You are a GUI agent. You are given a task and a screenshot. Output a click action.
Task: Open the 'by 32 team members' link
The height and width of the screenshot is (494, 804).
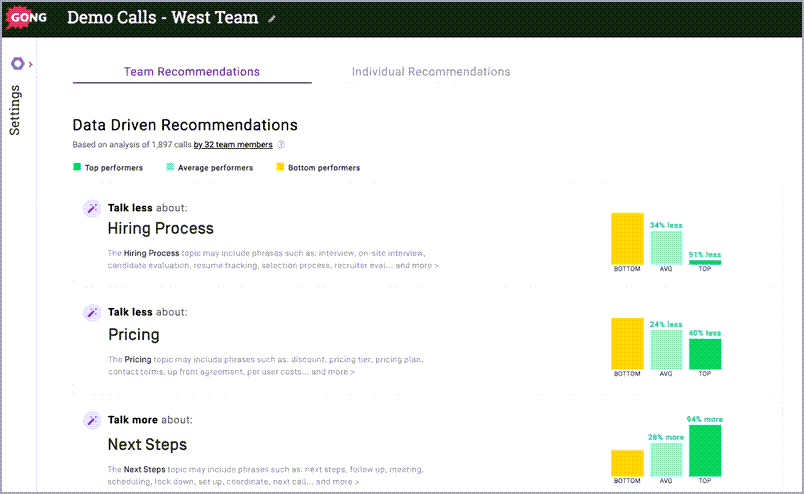[x=233, y=144]
